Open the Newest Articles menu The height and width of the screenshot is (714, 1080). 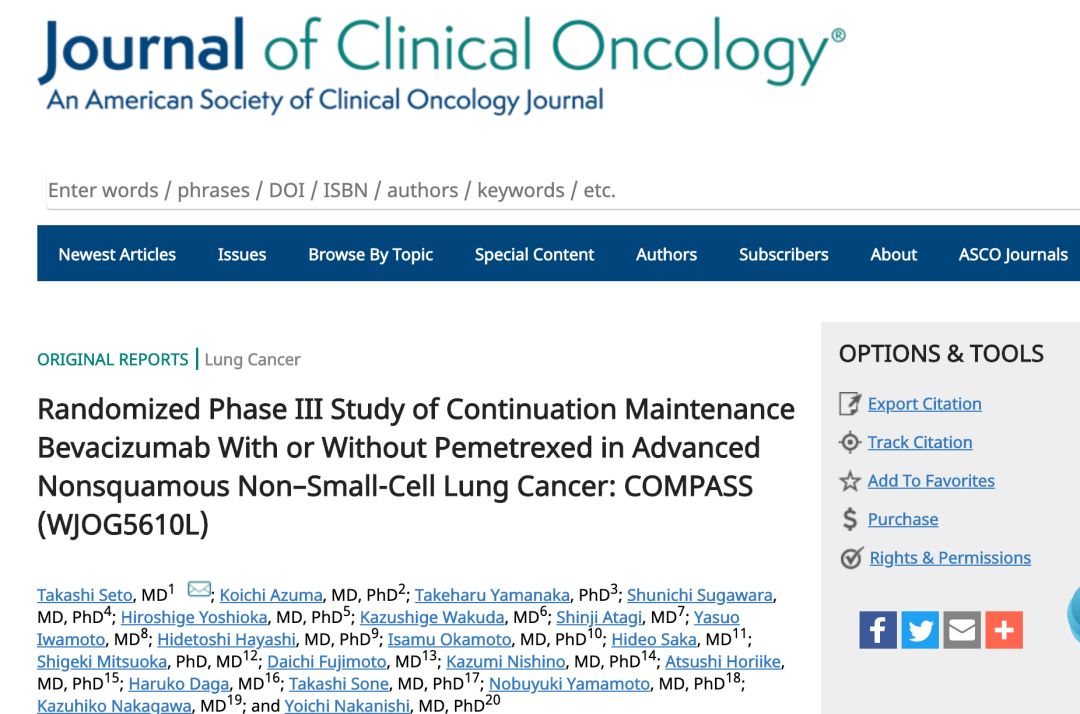[x=117, y=254]
